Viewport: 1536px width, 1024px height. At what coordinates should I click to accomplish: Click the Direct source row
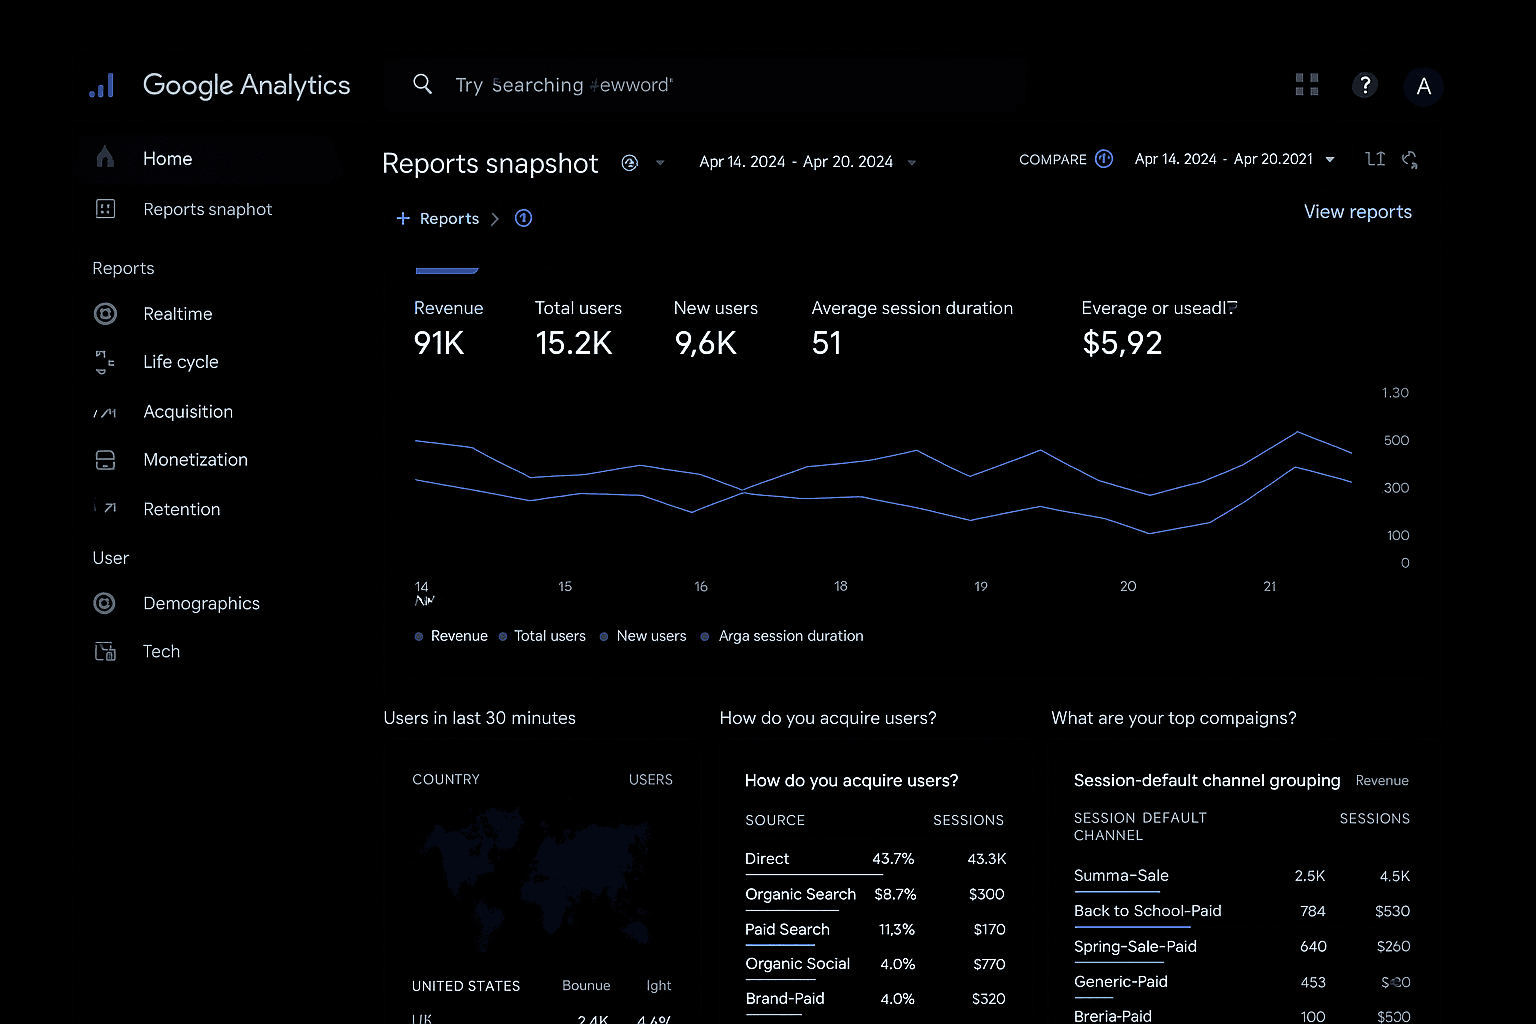tap(875, 859)
